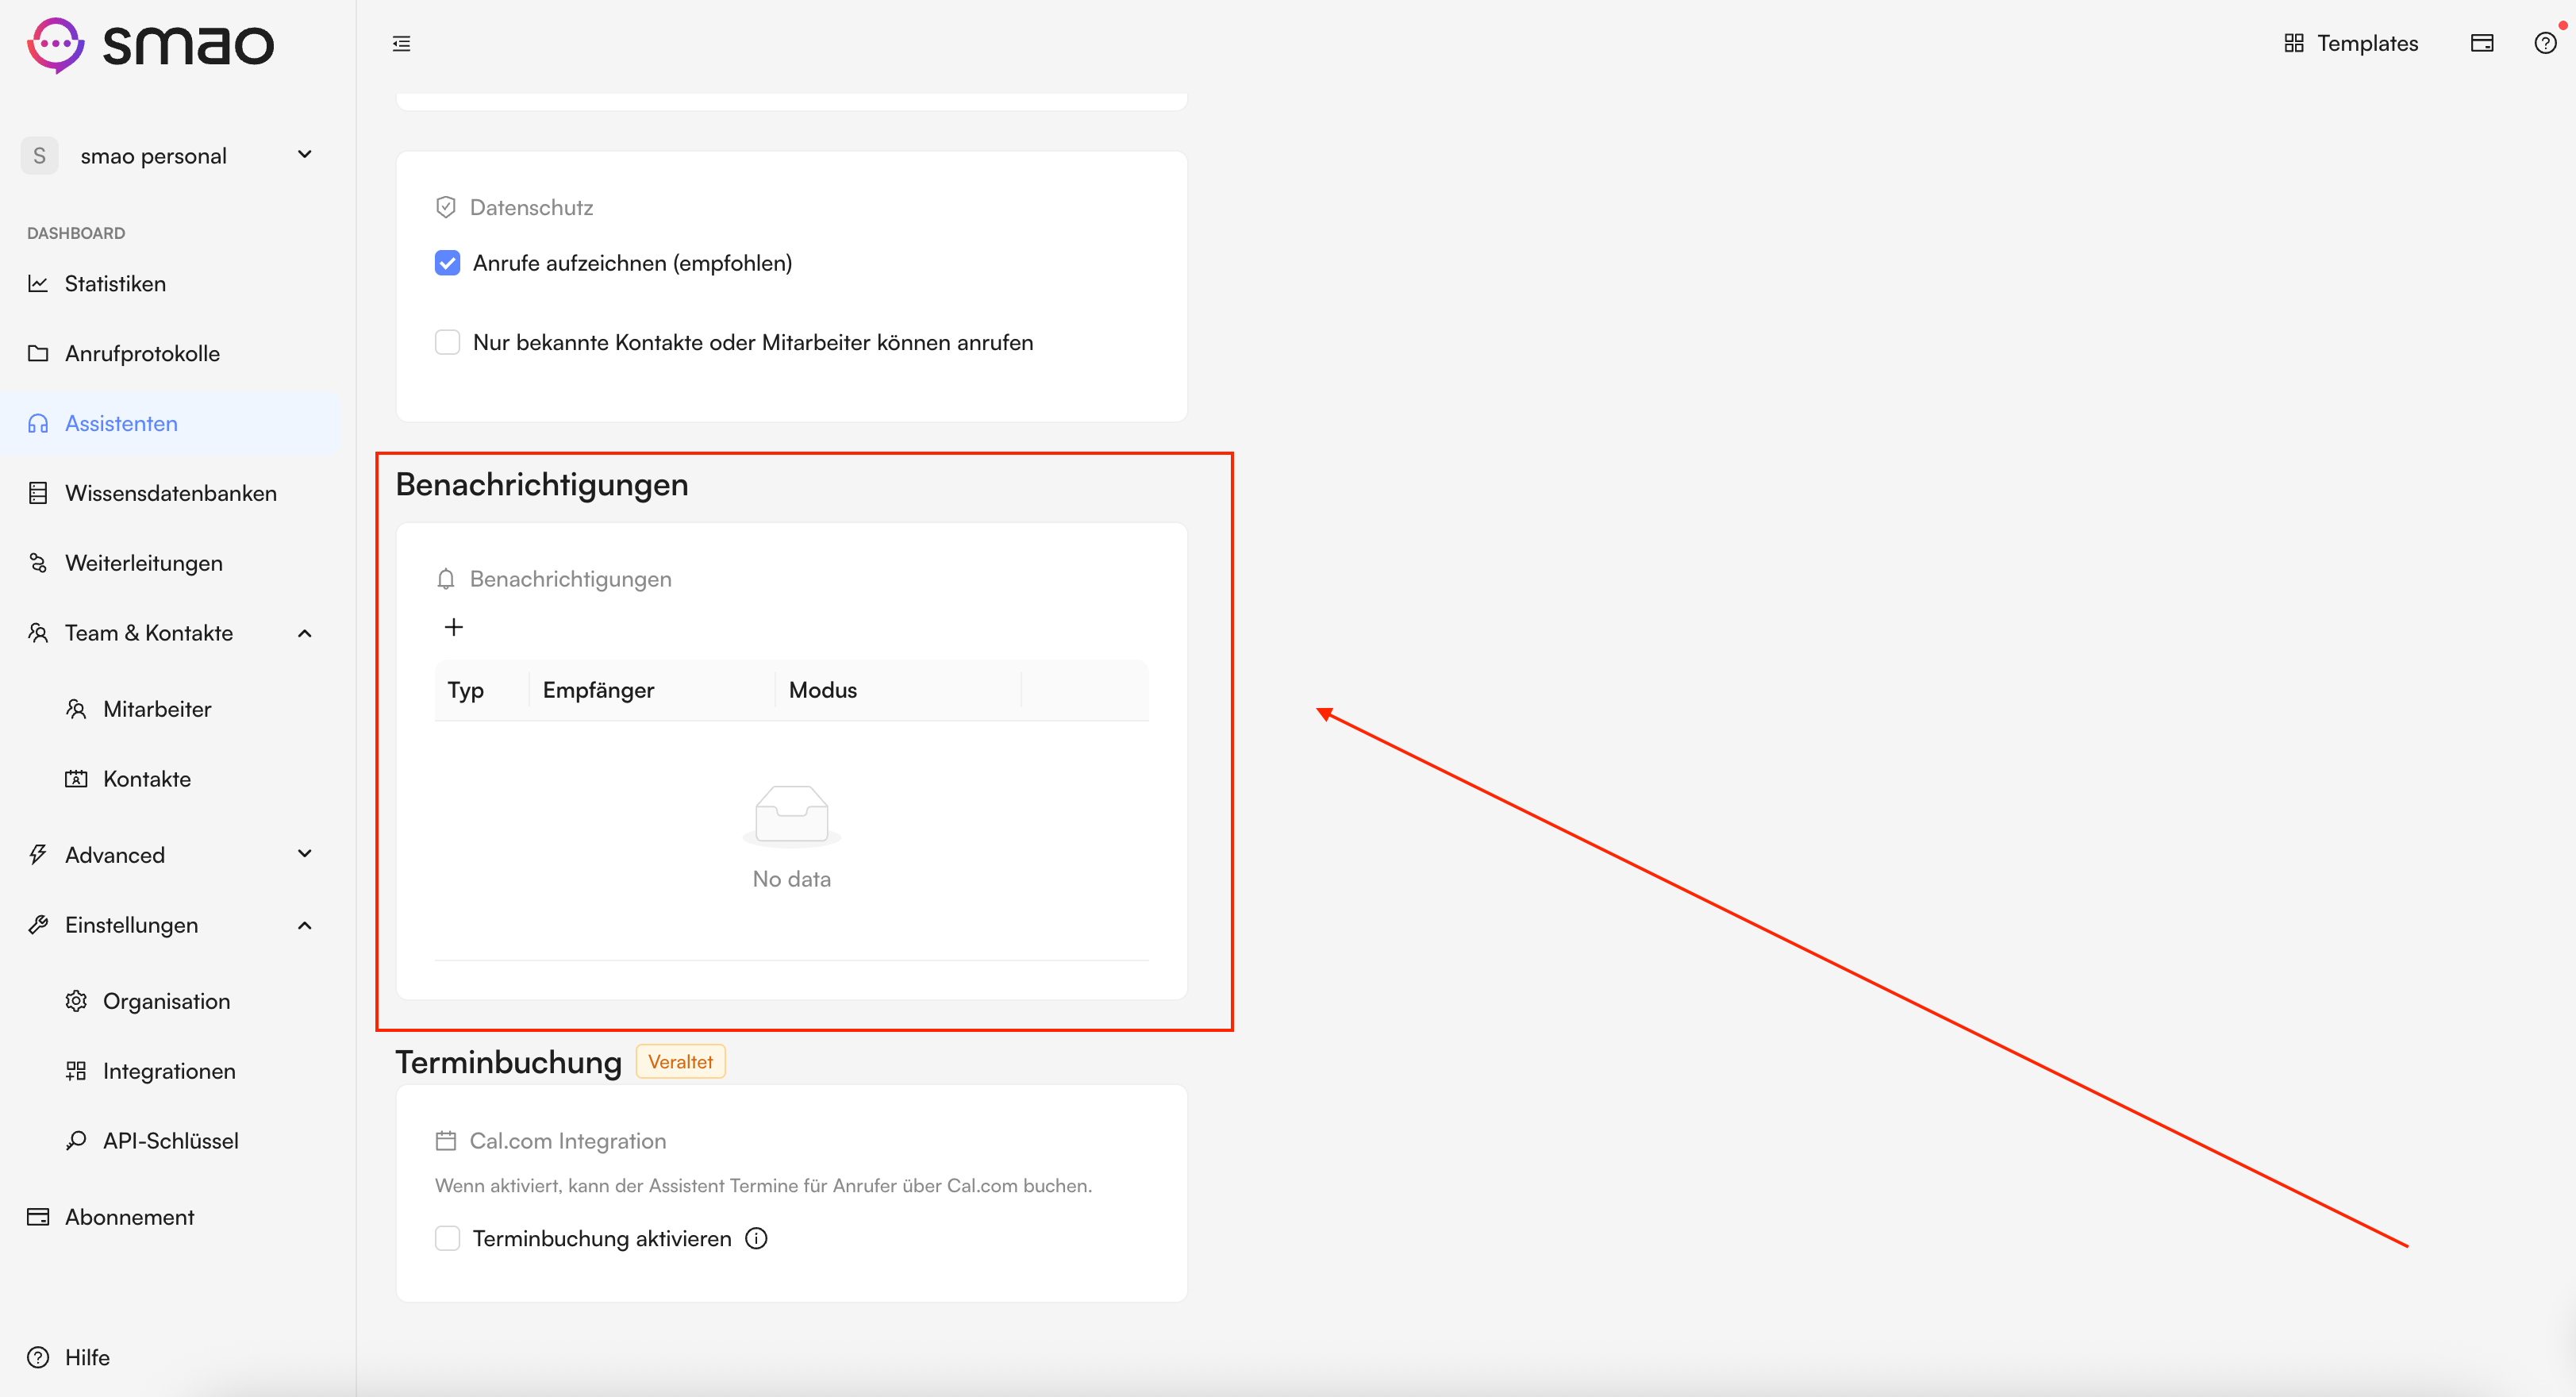Click the info icon beside Terminbuchung aktivieren
Viewport: 2576px width, 1397px height.
click(757, 1238)
